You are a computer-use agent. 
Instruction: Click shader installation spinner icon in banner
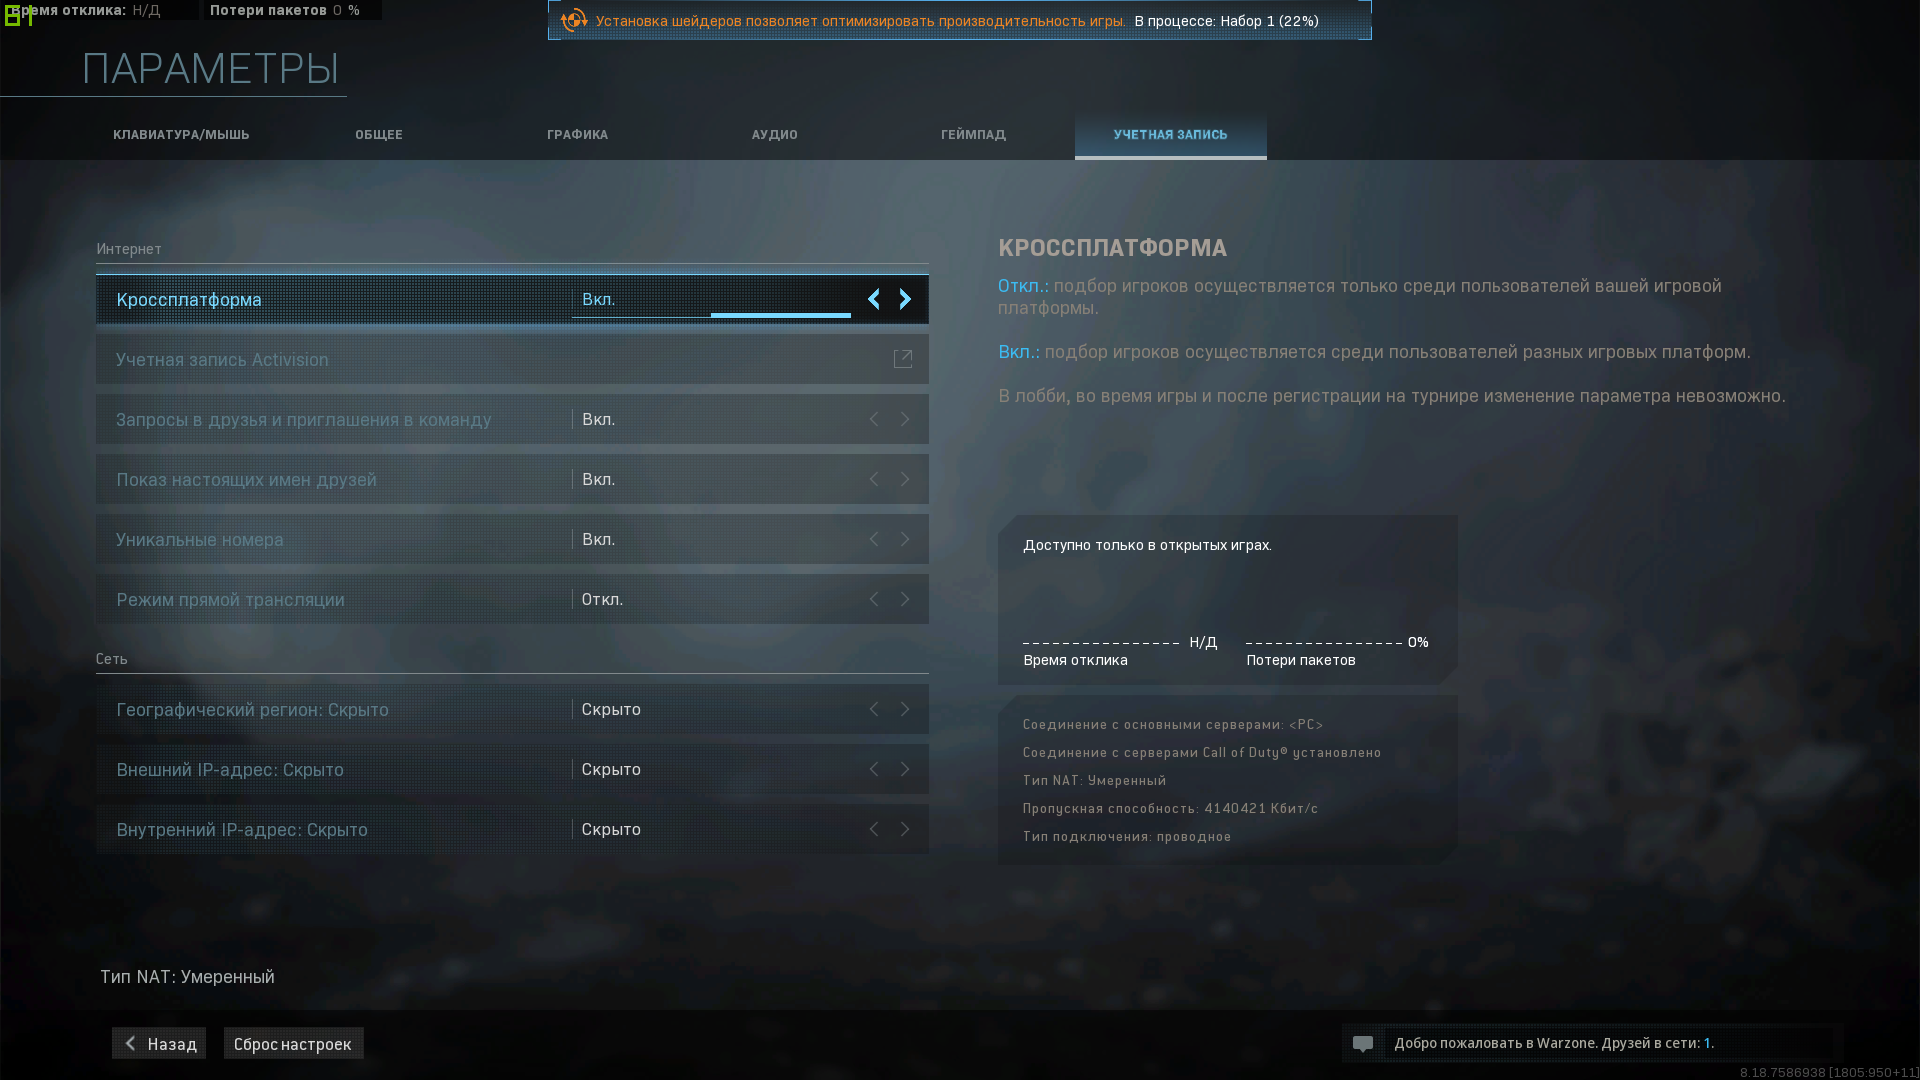coord(574,21)
